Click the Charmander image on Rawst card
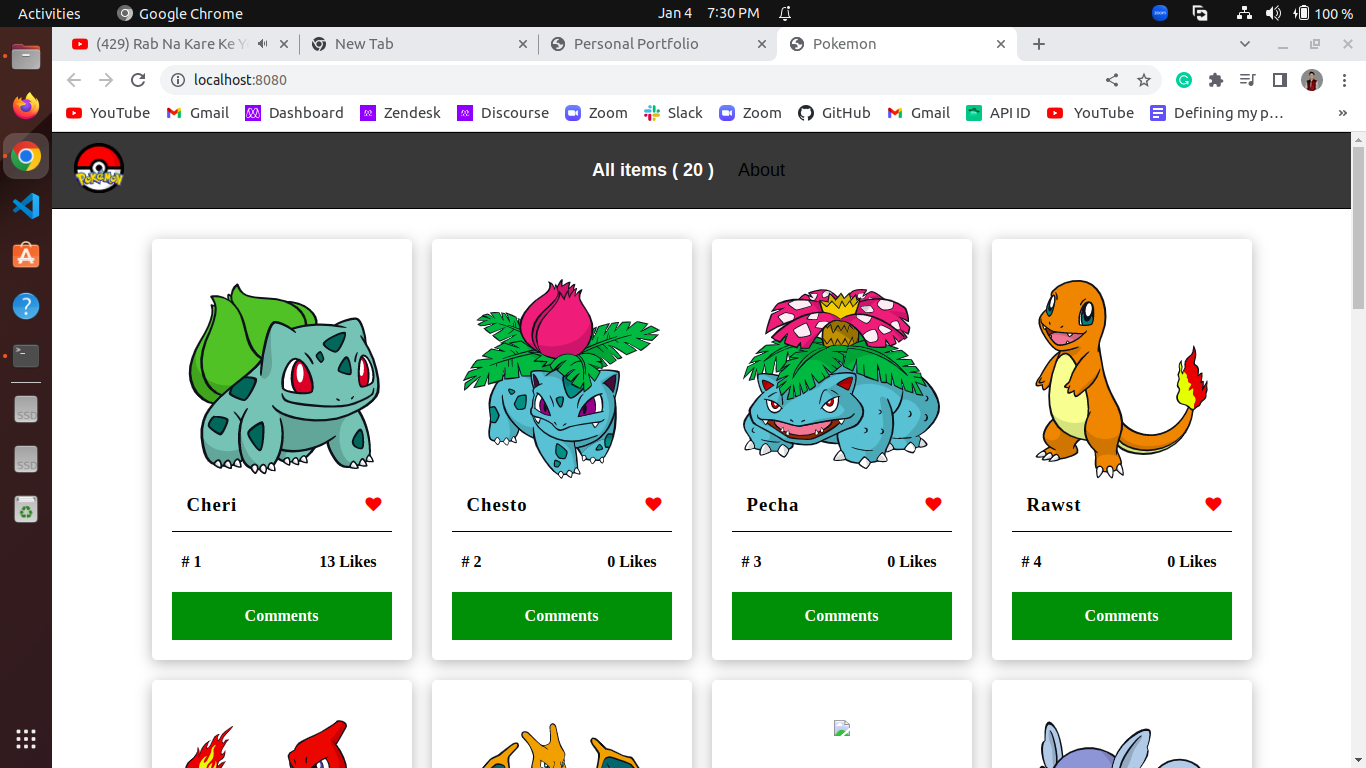This screenshot has height=768, width=1366. pos(1120,378)
